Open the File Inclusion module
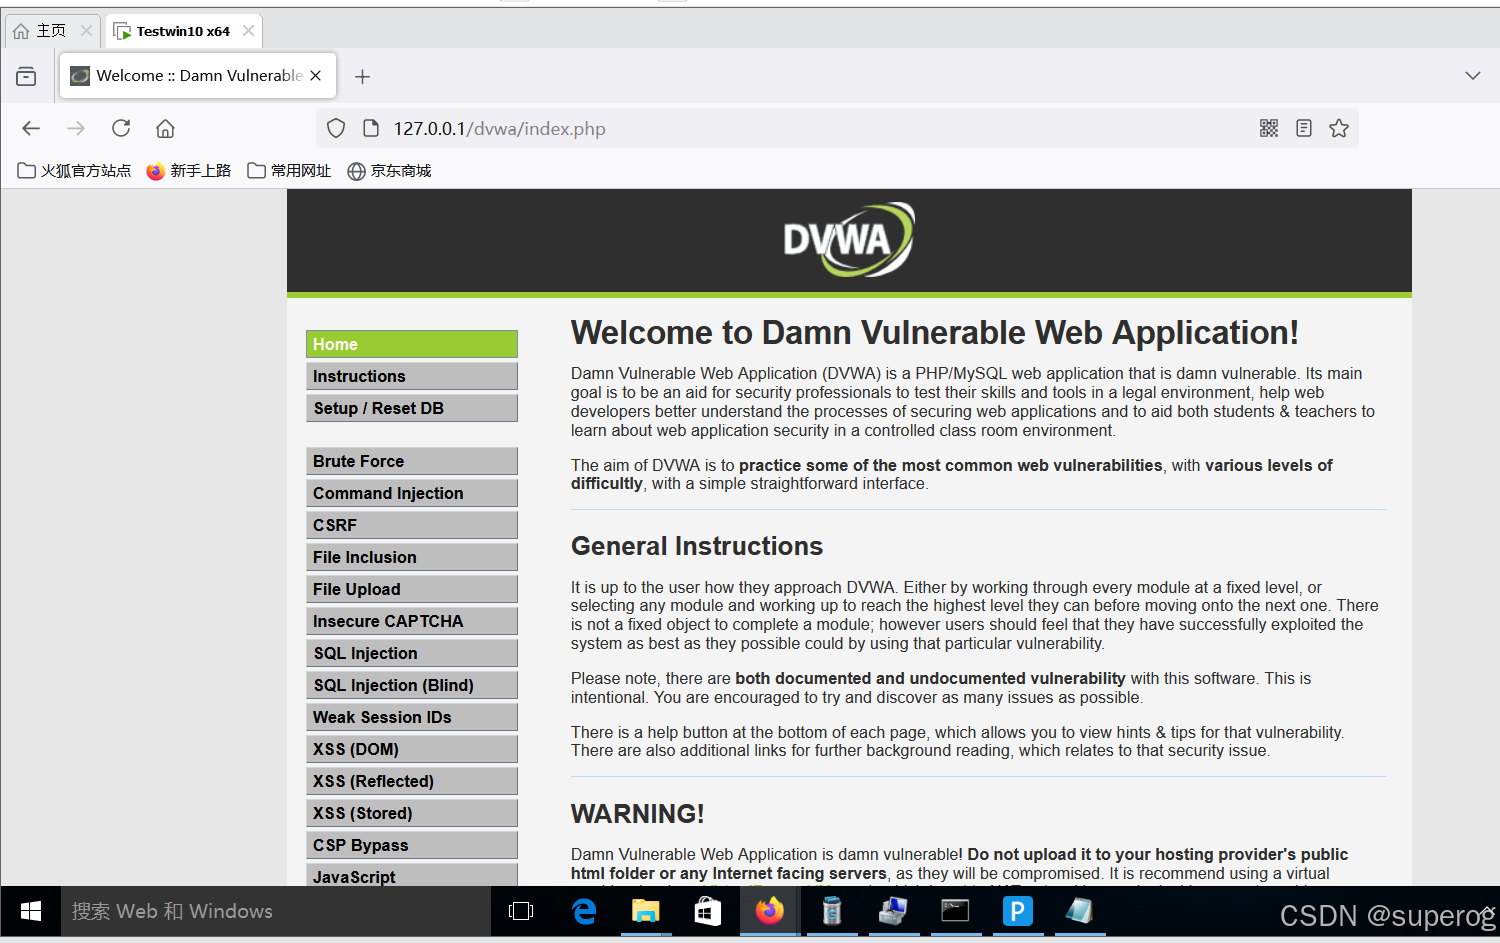The image size is (1500, 943). pyautogui.click(x=412, y=557)
